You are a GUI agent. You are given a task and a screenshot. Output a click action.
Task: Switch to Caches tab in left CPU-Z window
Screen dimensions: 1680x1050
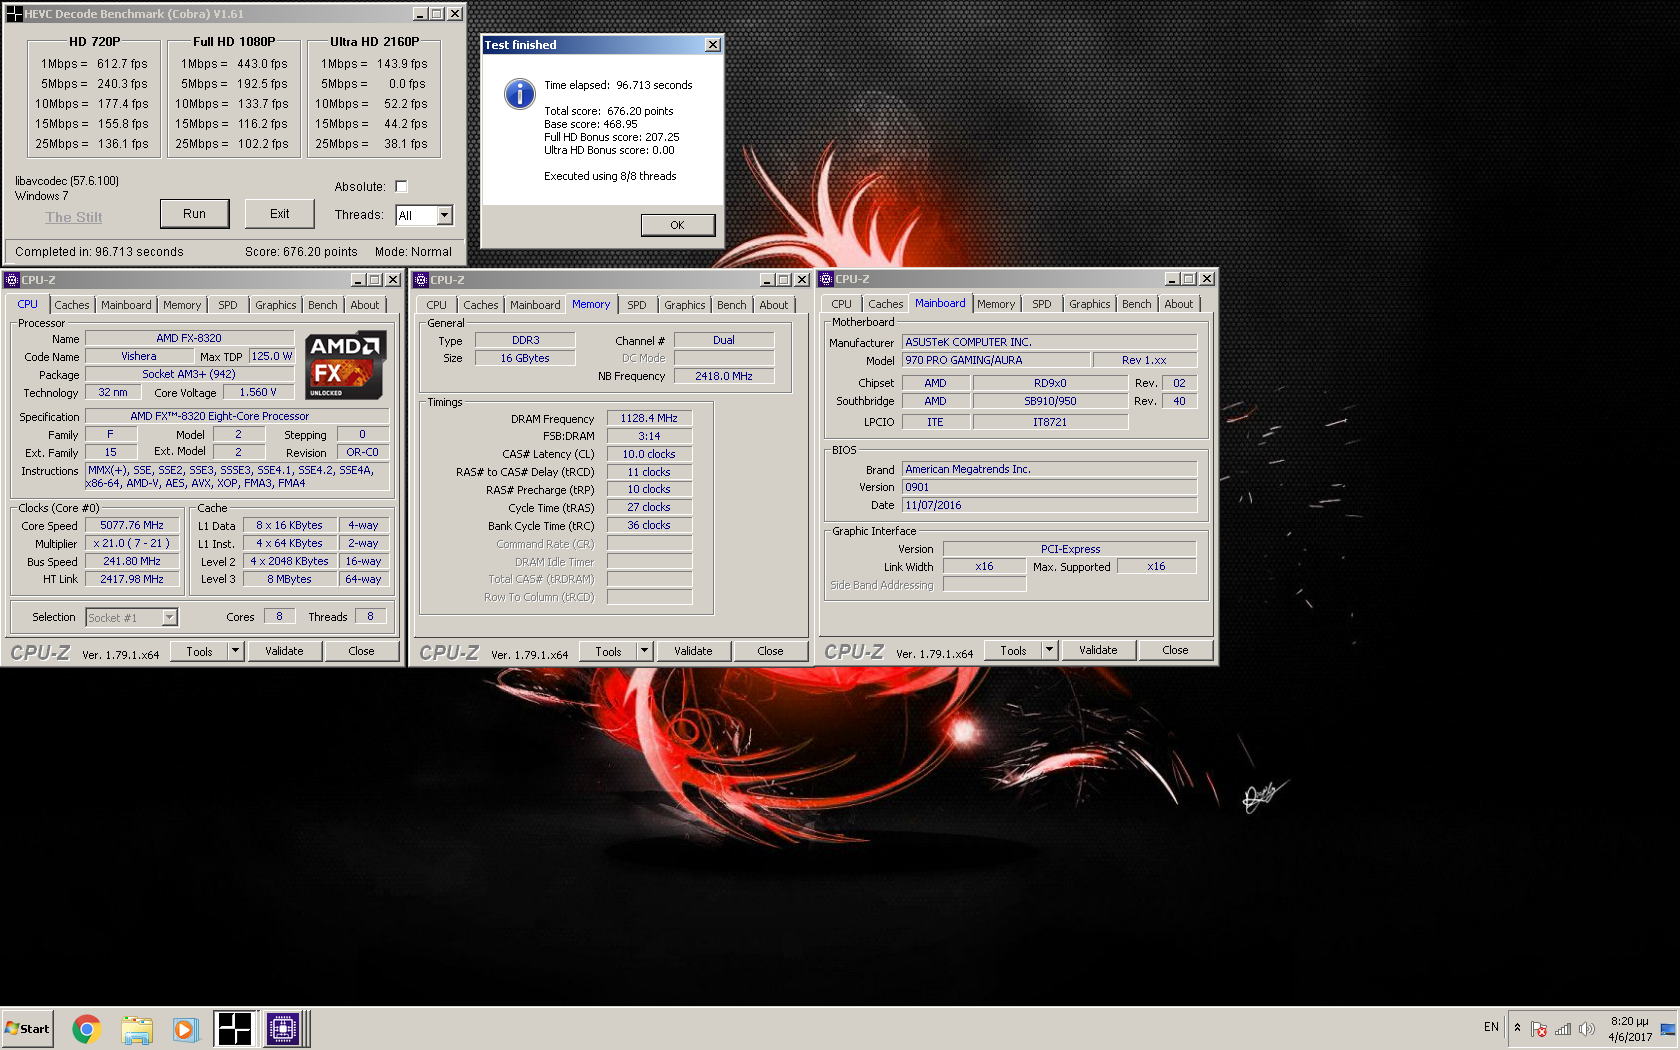[72, 305]
